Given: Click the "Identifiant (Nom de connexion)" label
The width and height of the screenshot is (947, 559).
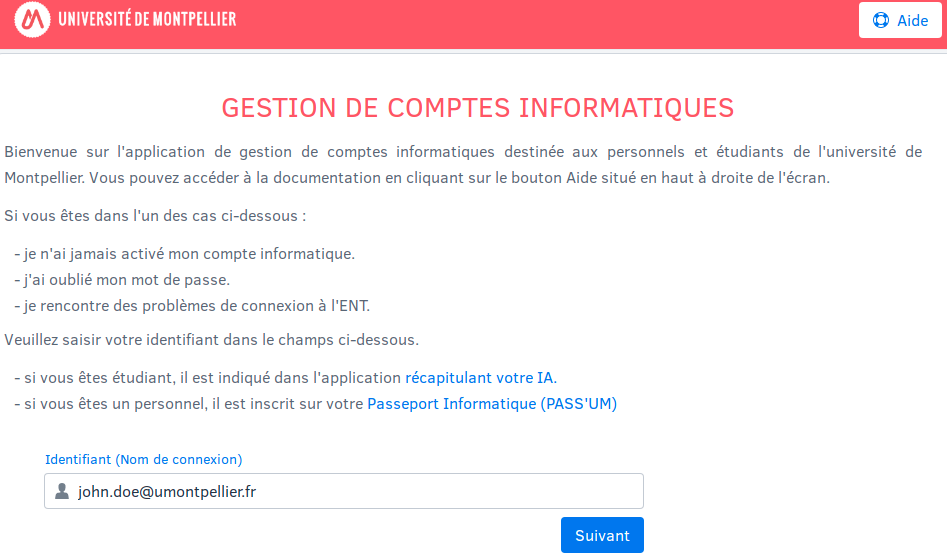Looking at the screenshot, I should [x=144, y=460].
